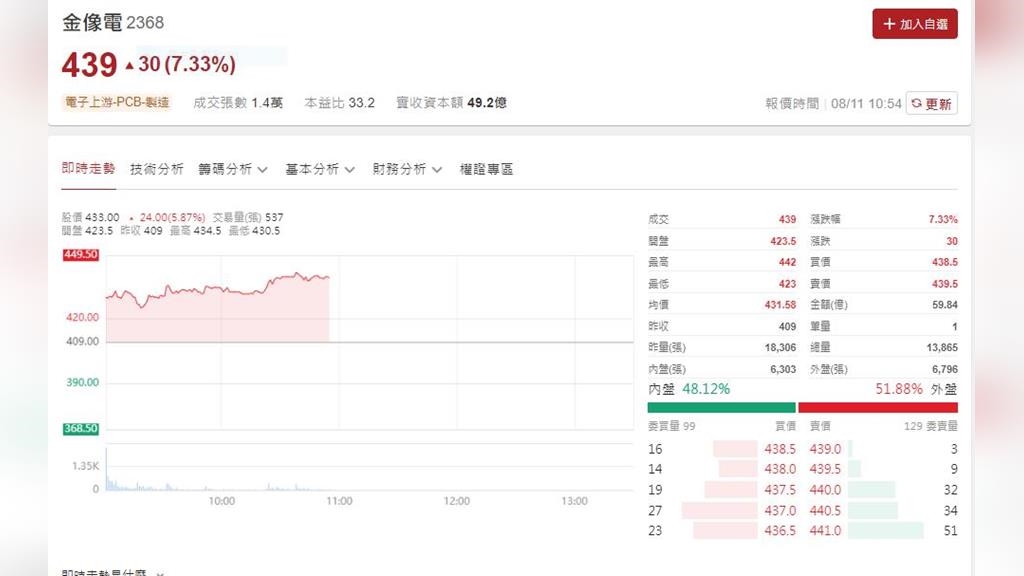Click the red up-triangle beside price change
Image resolution: width=1024 pixels, height=576 pixels.
click(x=129, y=66)
